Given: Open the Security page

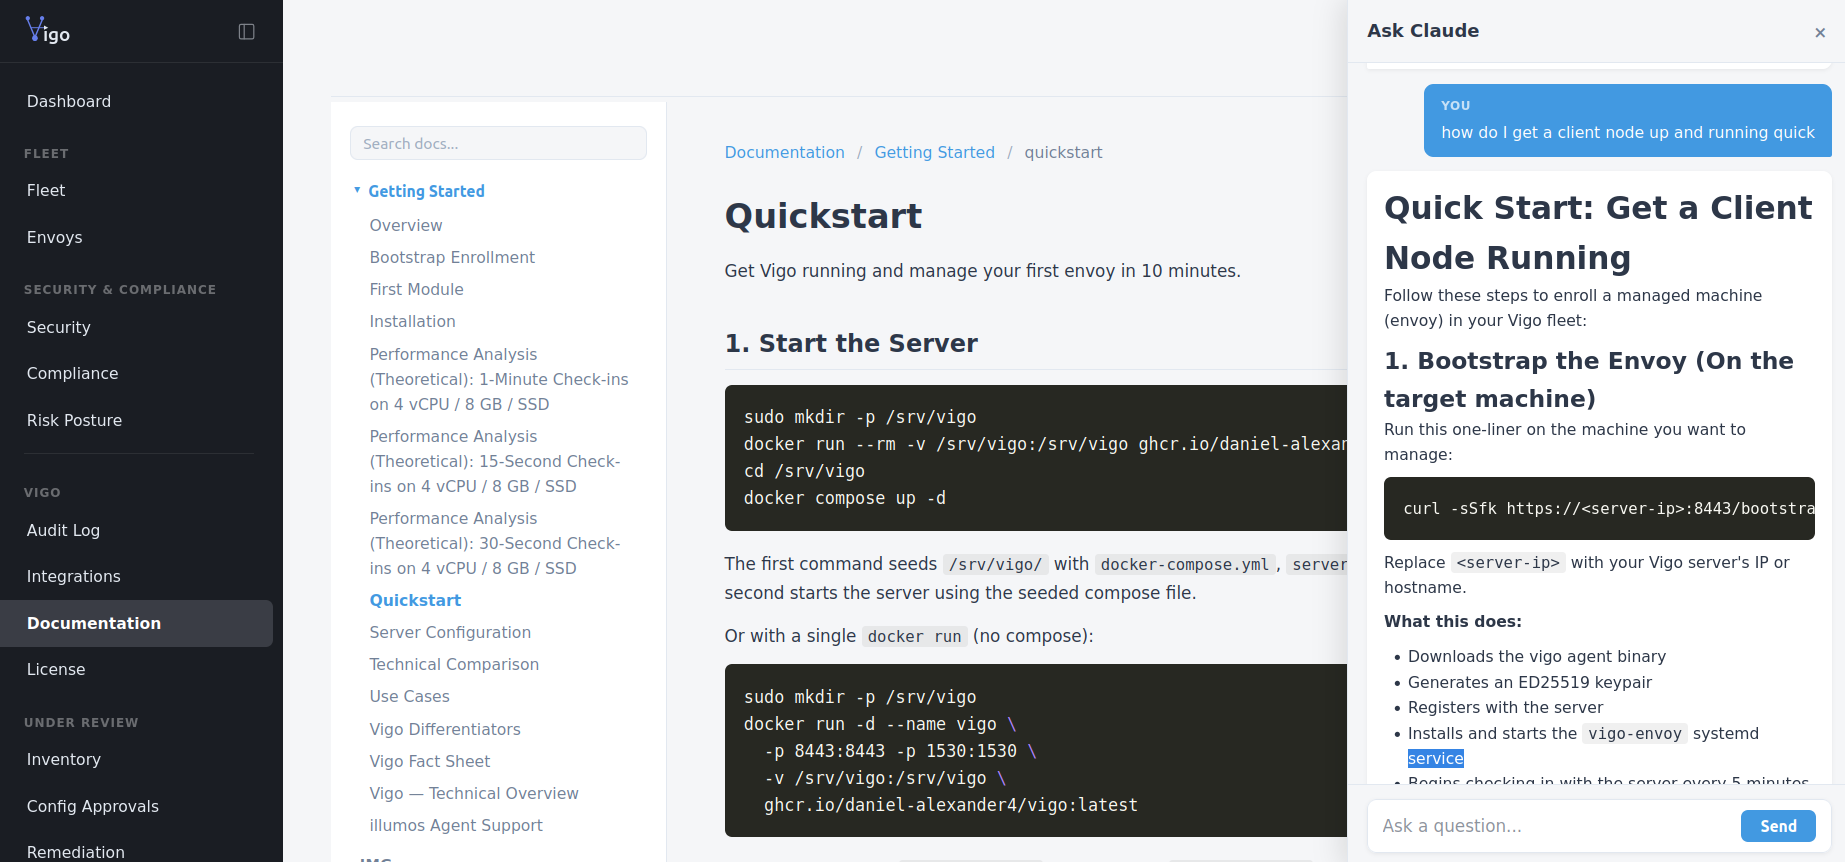Looking at the screenshot, I should coord(59,327).
